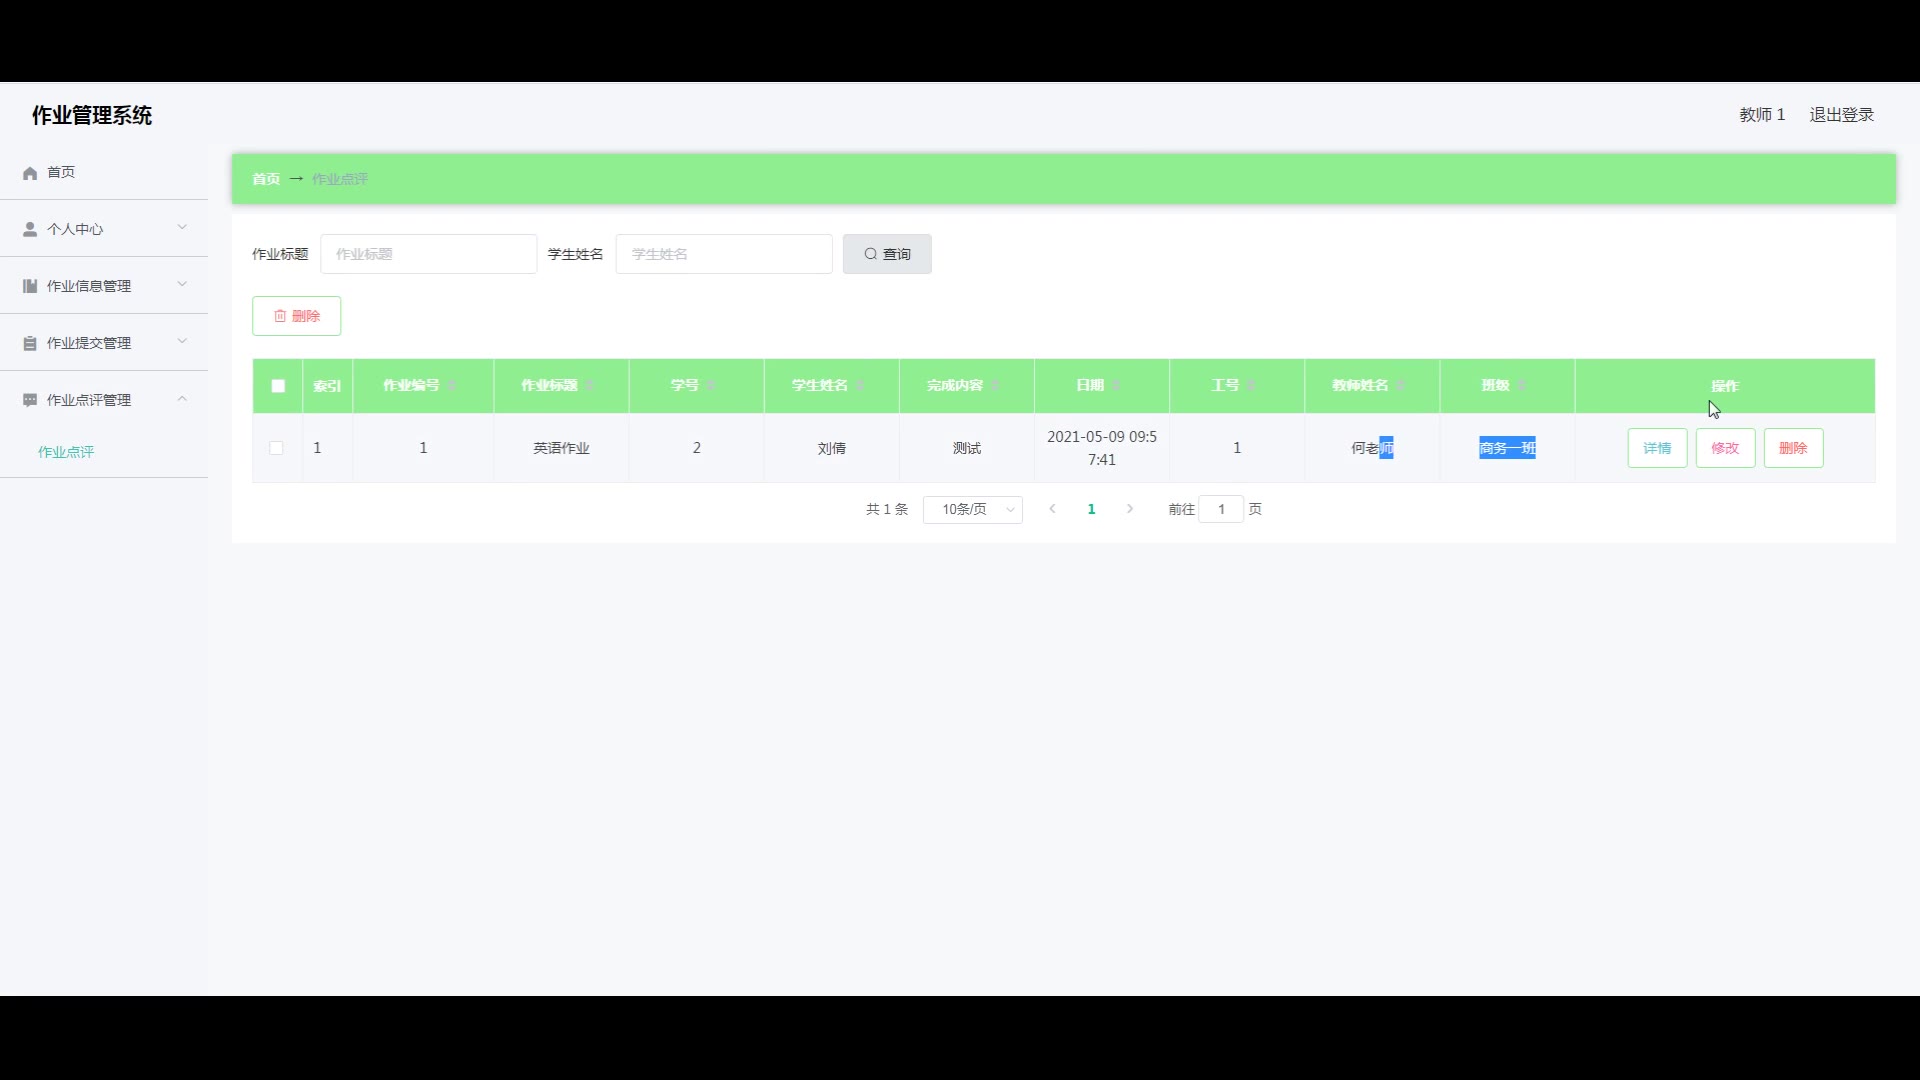The height and width of the screenshot is (1080, 1920).
Task: Collapse the 作业点评管理 menu chevron
Action: click(x=182, y=398)
